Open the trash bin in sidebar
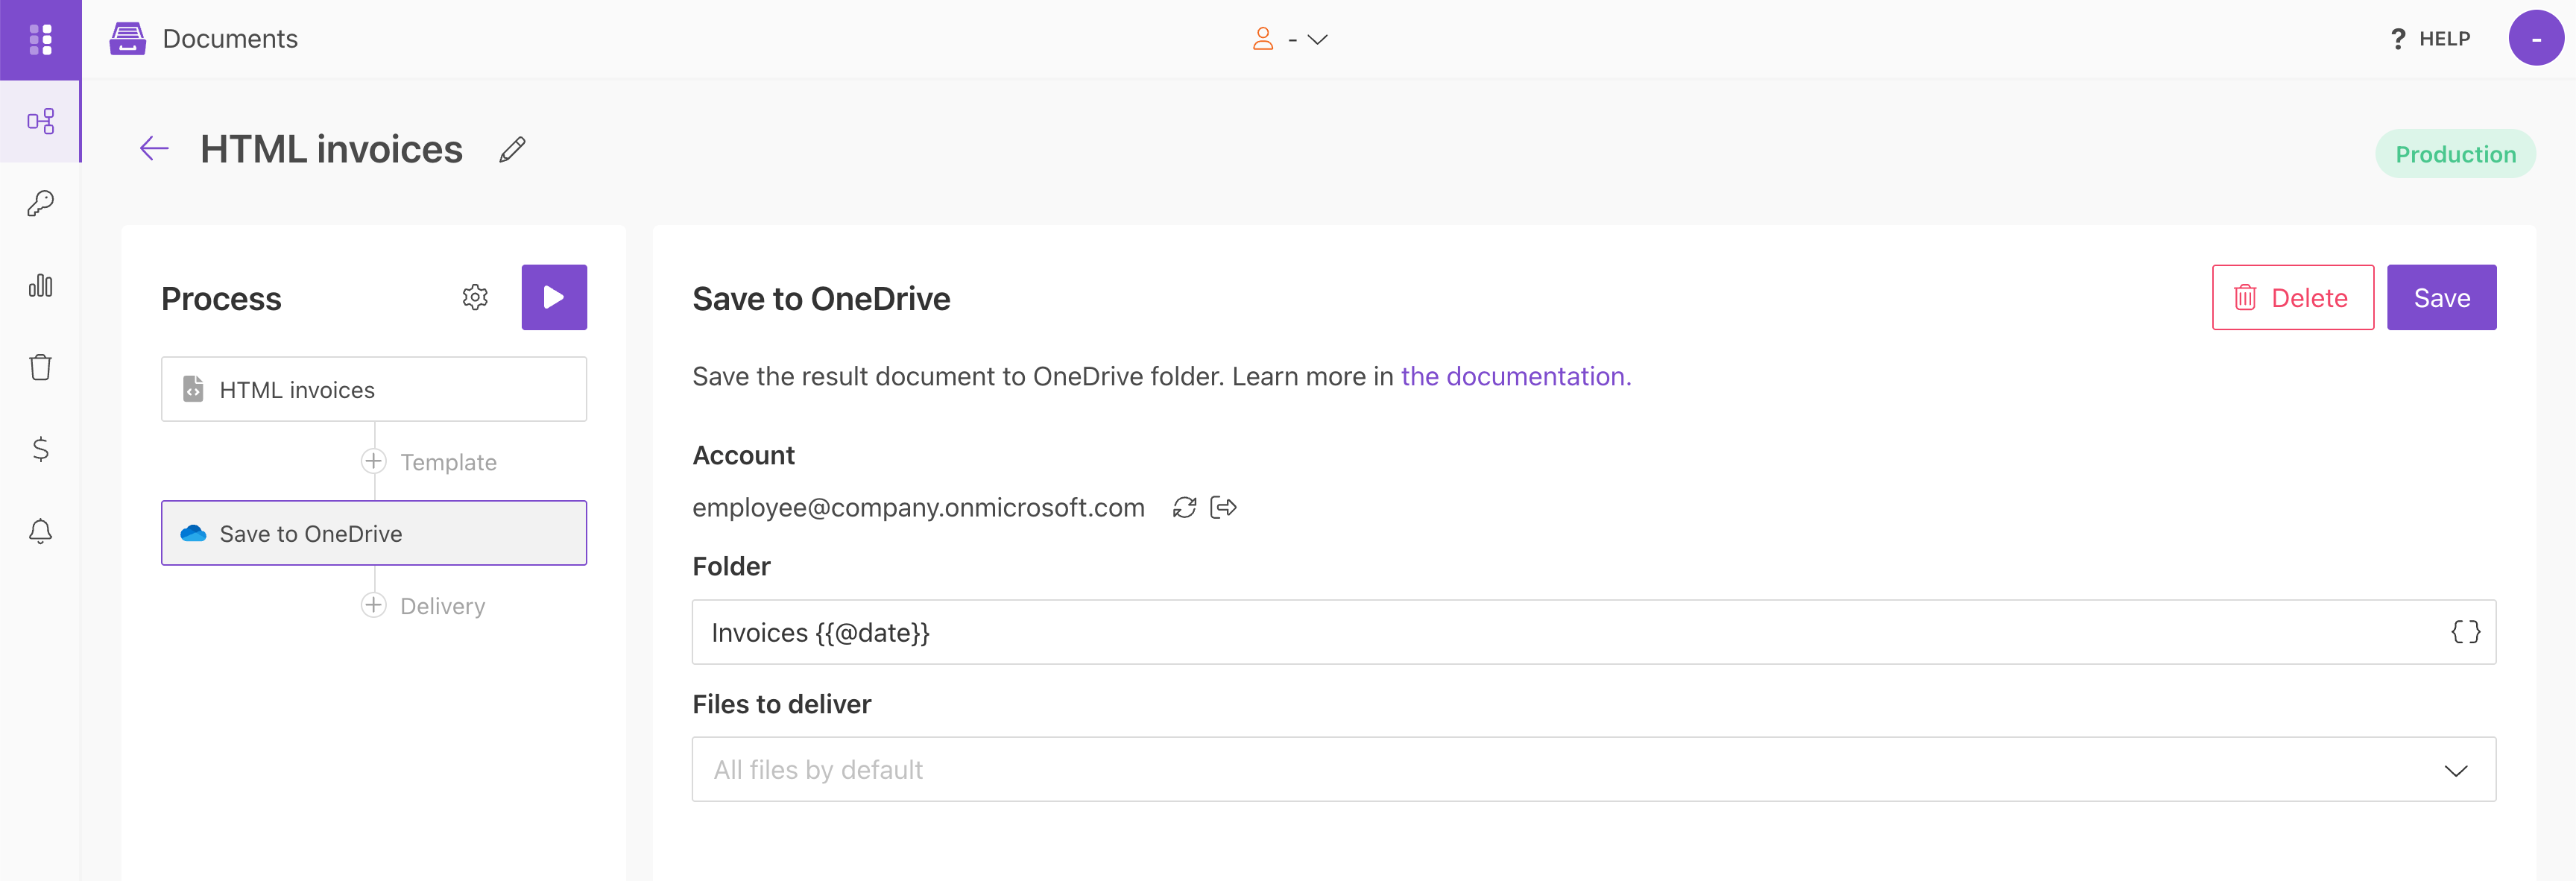 (40, 367)
